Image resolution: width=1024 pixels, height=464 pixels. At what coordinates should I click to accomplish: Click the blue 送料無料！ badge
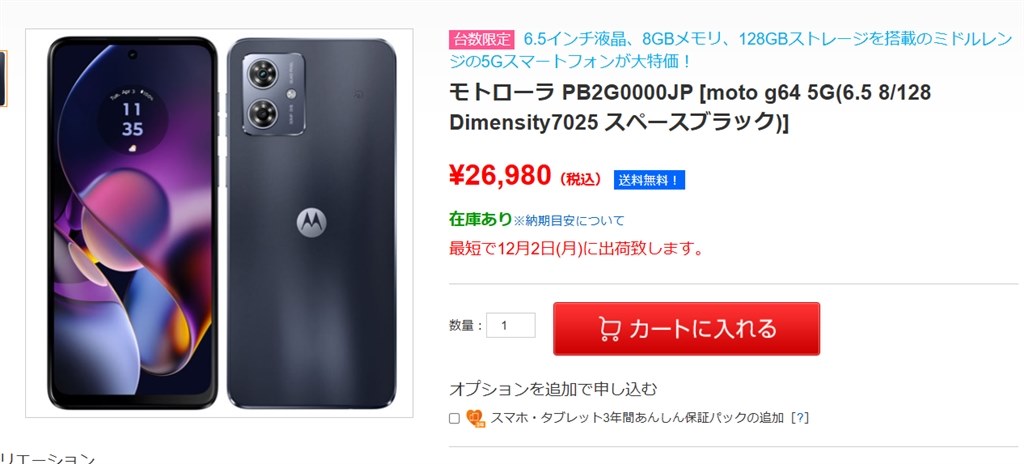coord(649,180)
